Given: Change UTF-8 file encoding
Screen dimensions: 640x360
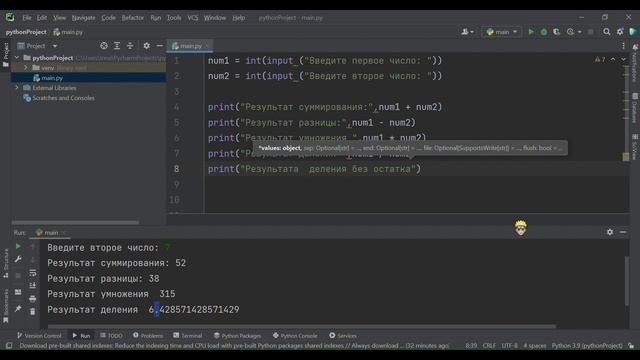Looking at the screenshot, I should point(509,346).
